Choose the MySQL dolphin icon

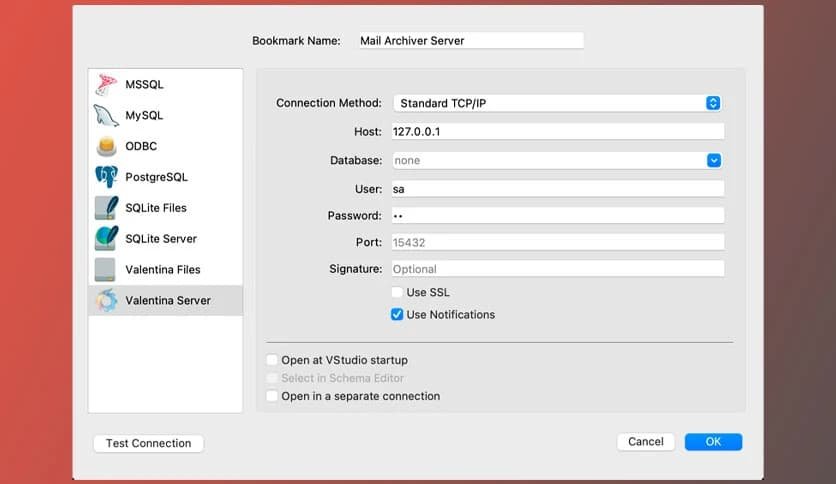pos(106,116)
